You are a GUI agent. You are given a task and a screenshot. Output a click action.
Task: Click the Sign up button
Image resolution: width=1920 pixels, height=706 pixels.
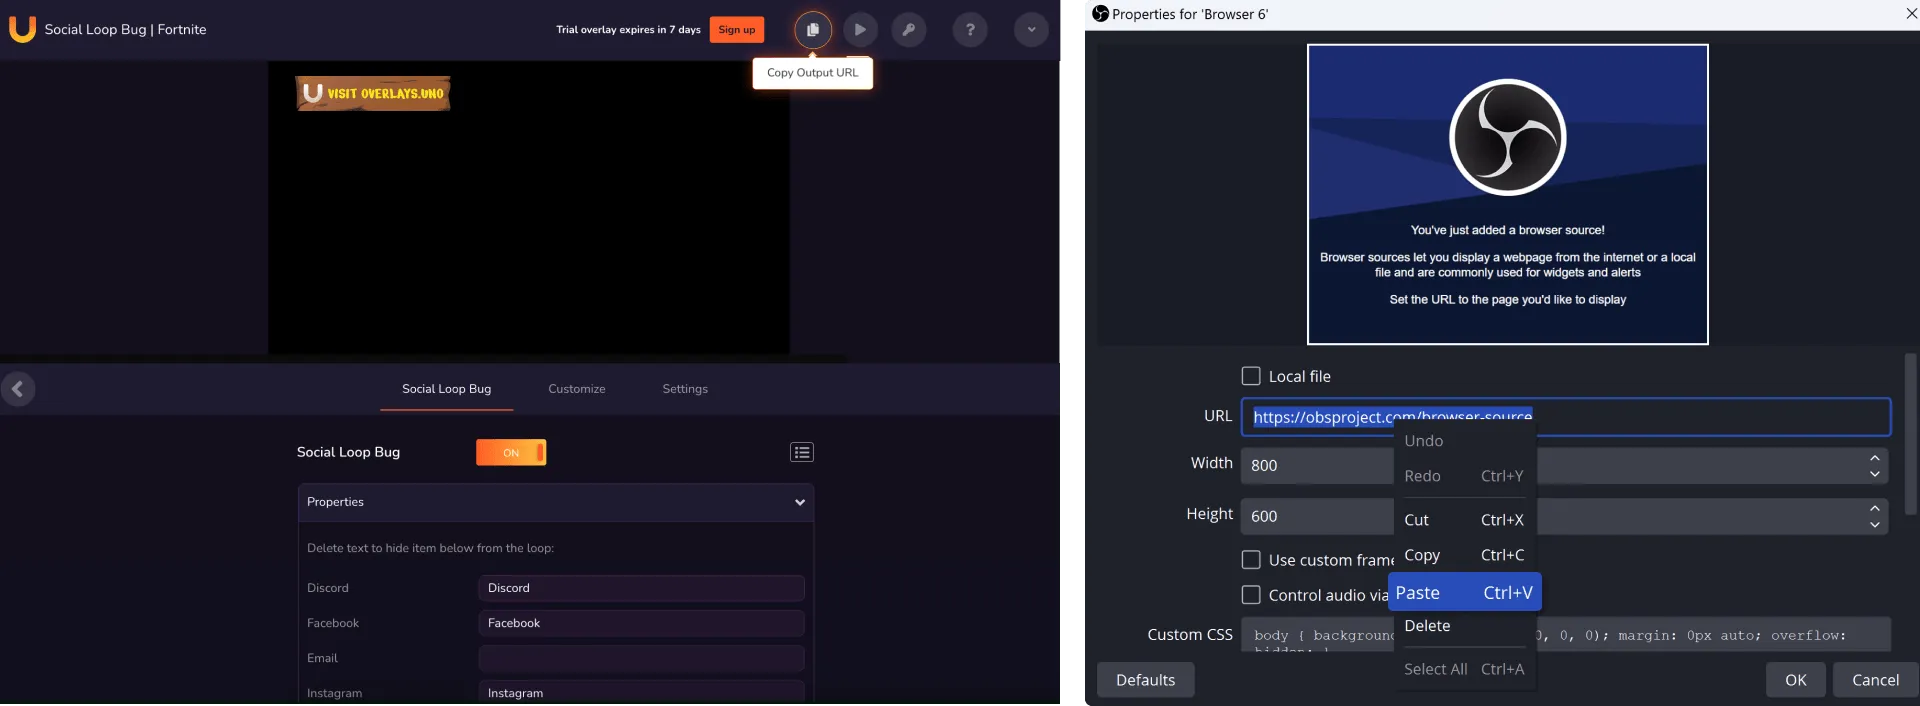tap(737, 30)
